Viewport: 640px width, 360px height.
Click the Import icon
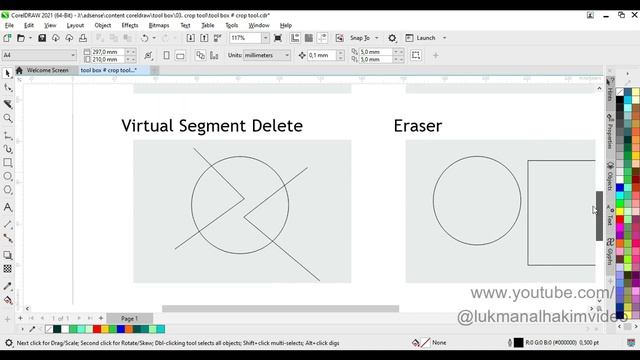190,38
